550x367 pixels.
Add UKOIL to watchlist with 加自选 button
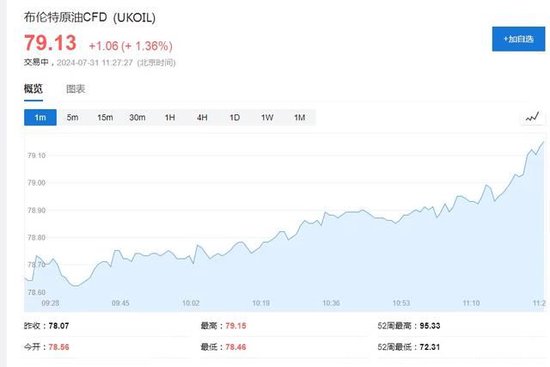coord(518,39)
